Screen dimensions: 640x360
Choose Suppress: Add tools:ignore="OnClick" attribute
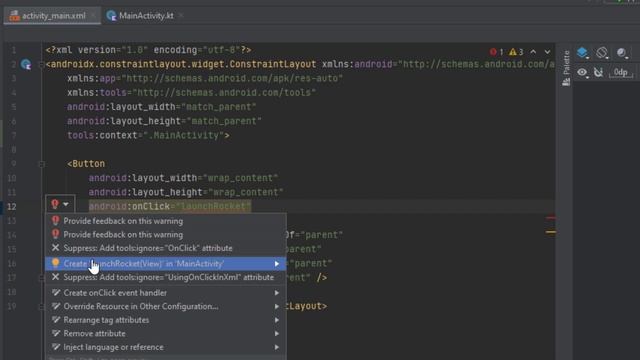tap(166, 248)
